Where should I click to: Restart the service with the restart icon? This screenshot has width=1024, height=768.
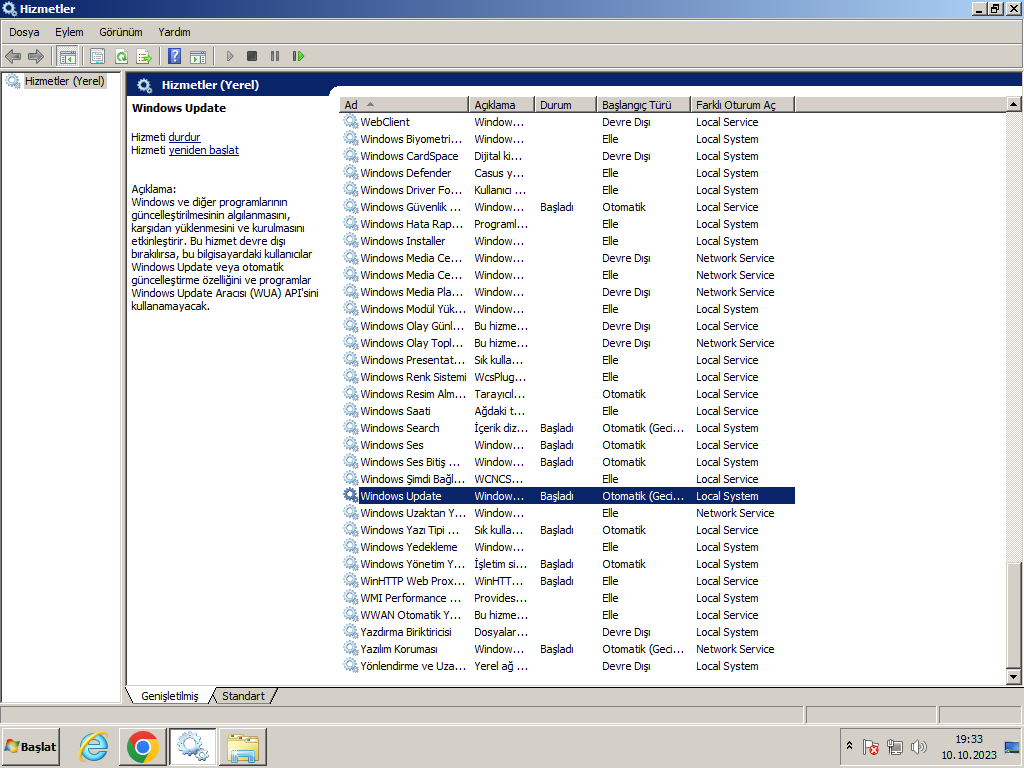point(298,56)
